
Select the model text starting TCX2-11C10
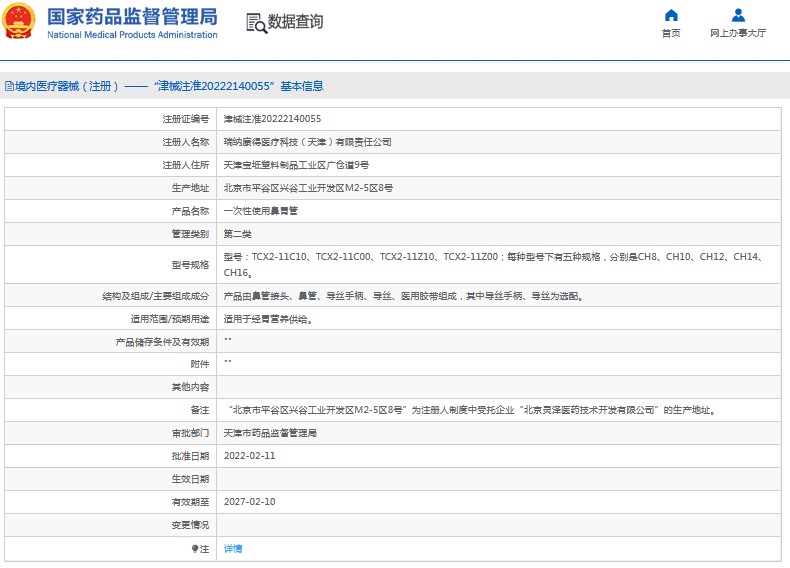point(494,265)
